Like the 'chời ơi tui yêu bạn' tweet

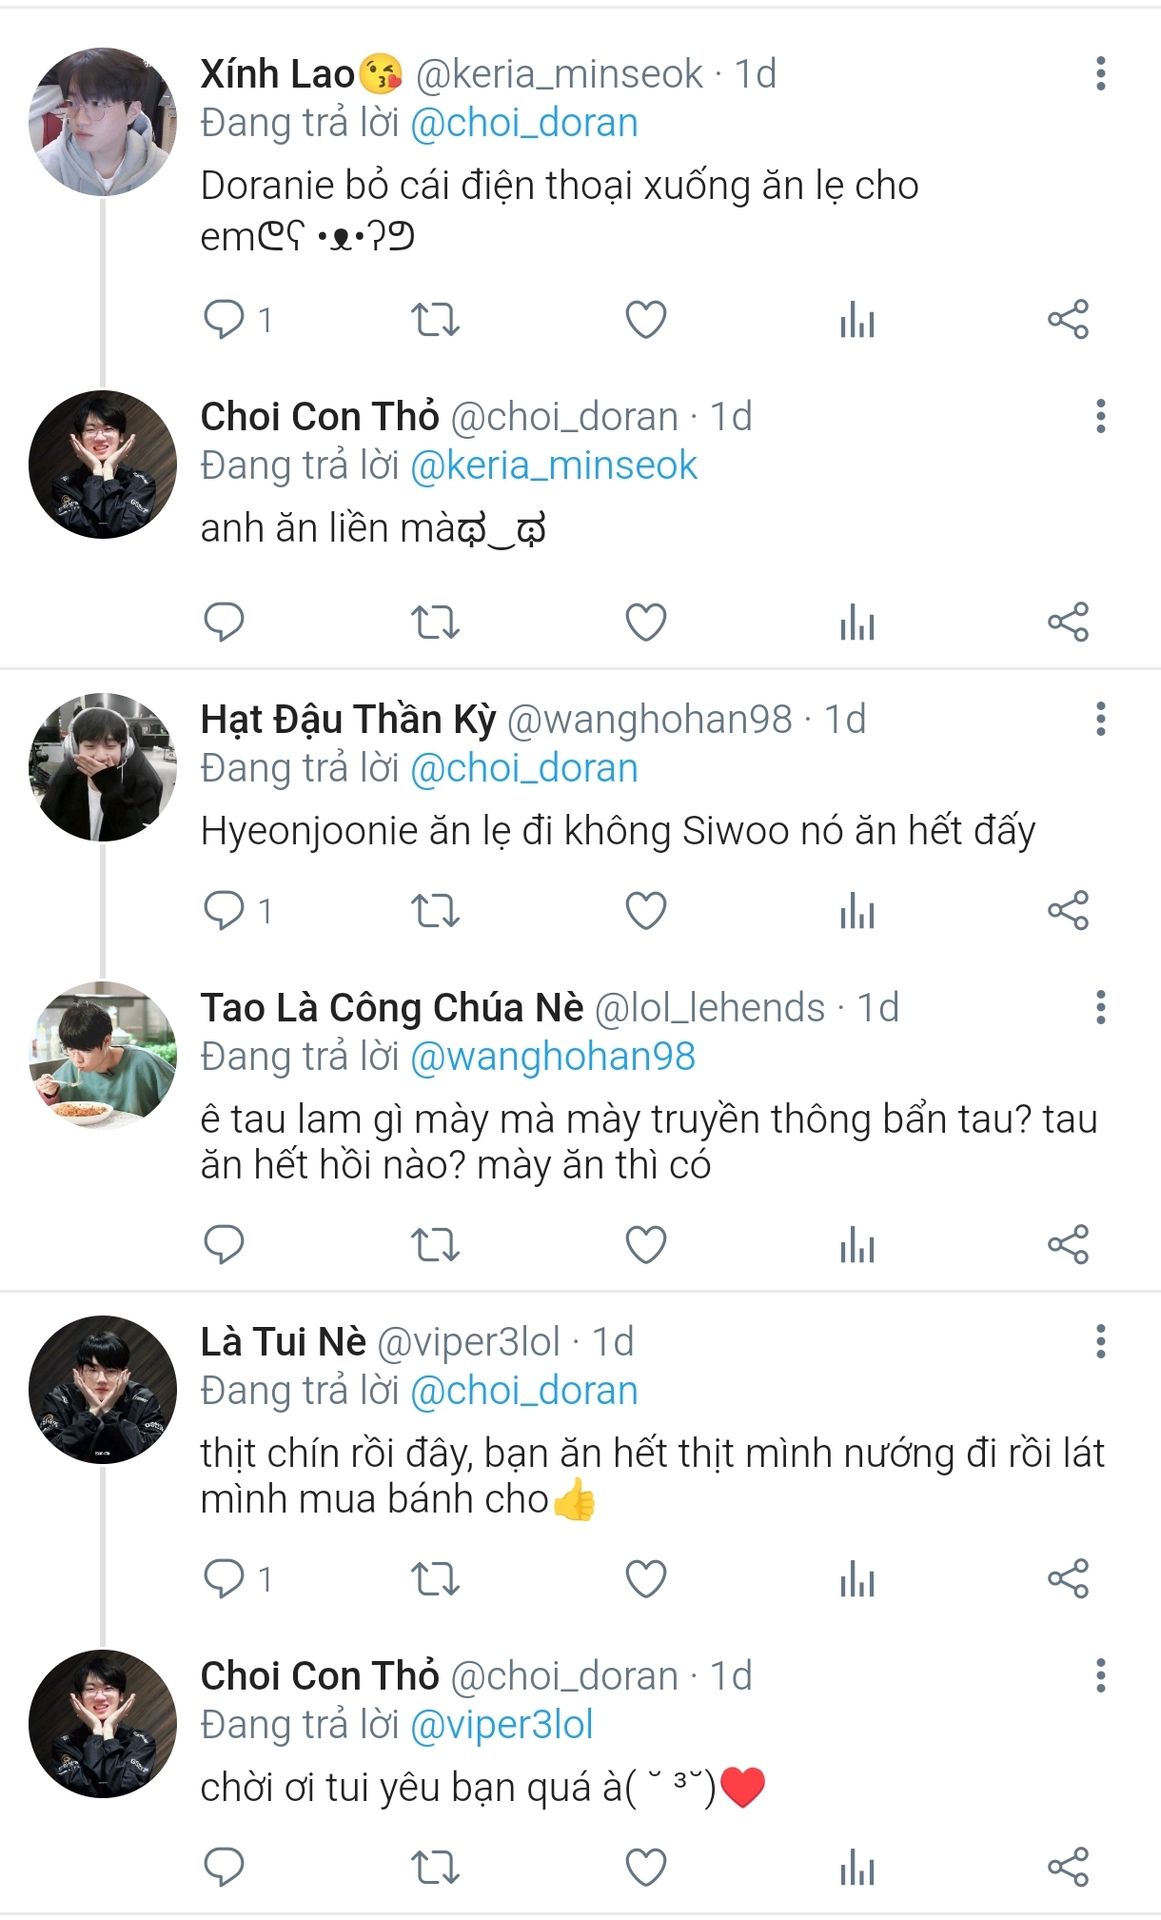click(646, 1867)
